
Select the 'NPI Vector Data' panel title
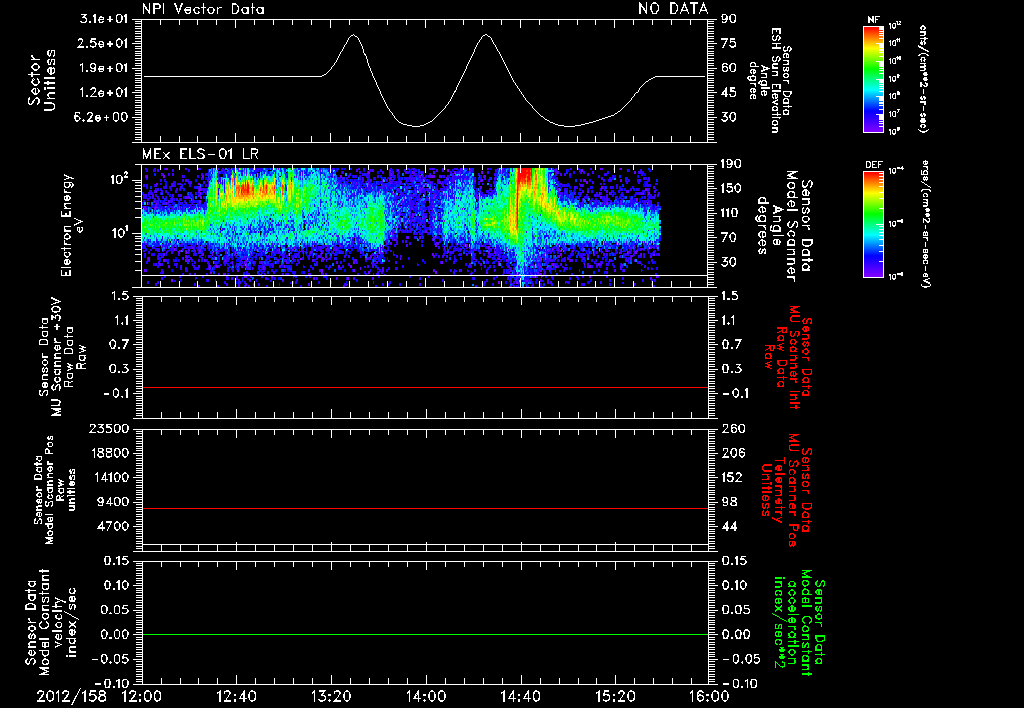[x=204, y=9]
